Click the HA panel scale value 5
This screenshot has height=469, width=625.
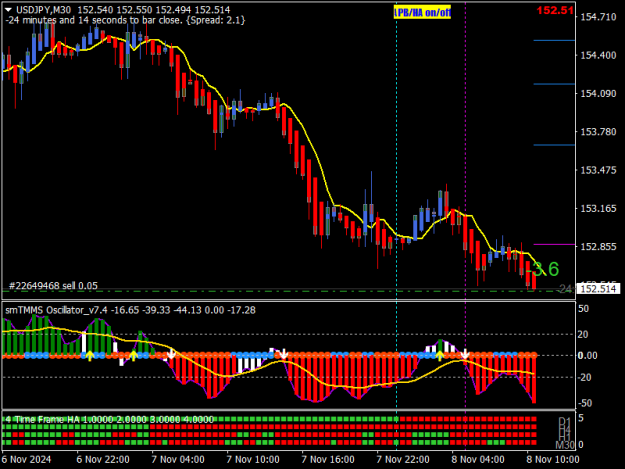click(581, 418)
